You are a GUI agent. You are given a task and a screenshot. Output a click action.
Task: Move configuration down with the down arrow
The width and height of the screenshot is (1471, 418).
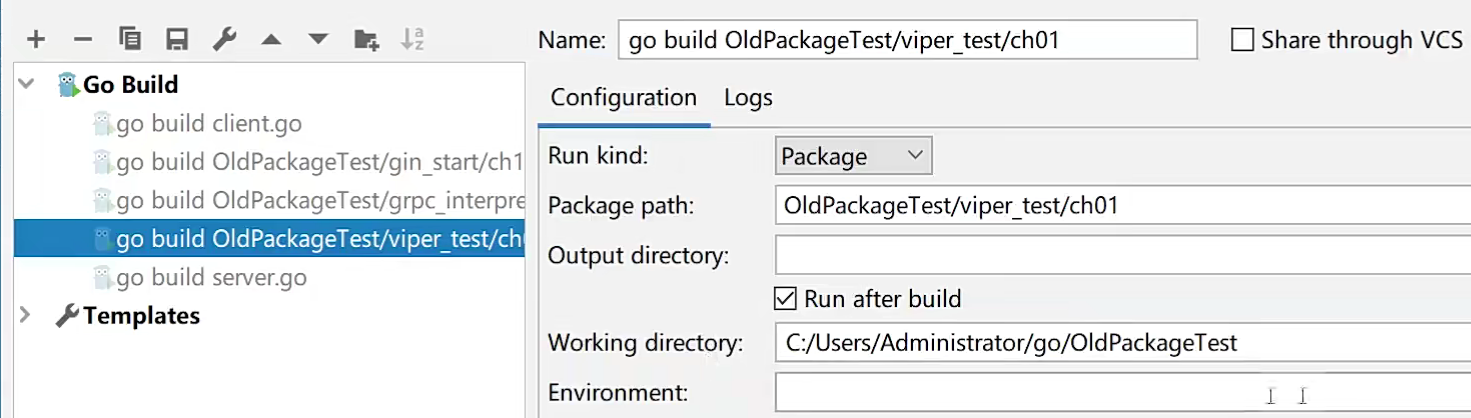pyautogui.click(x=318, y=40)
